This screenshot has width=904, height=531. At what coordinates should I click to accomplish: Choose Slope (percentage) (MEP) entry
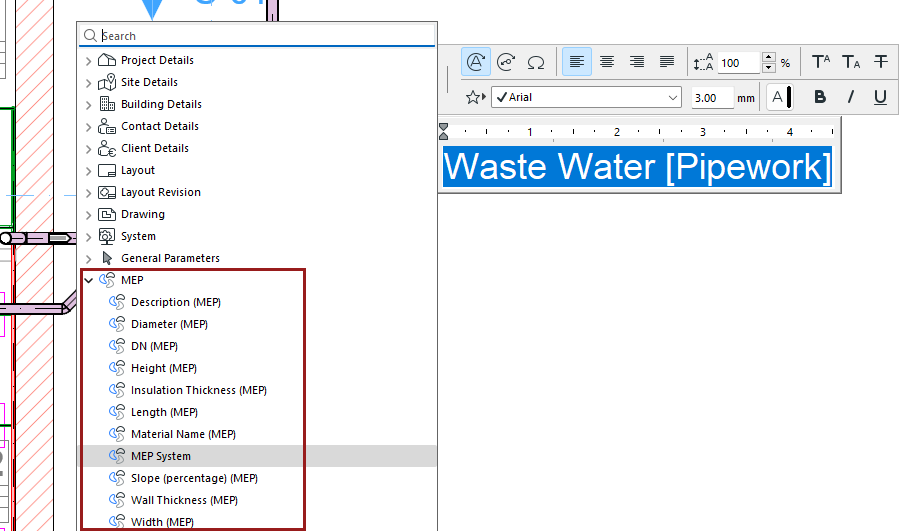click(194, 478)
